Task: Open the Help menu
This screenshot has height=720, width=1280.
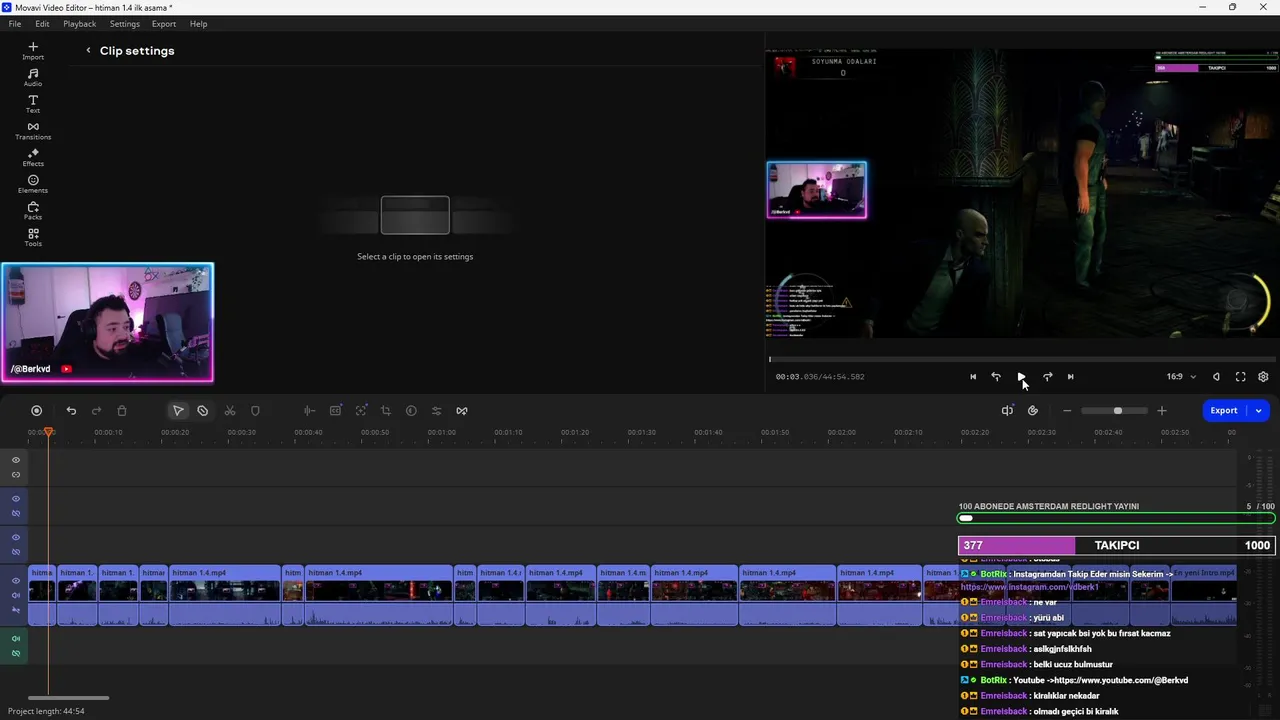Action: tap(198, 24)
